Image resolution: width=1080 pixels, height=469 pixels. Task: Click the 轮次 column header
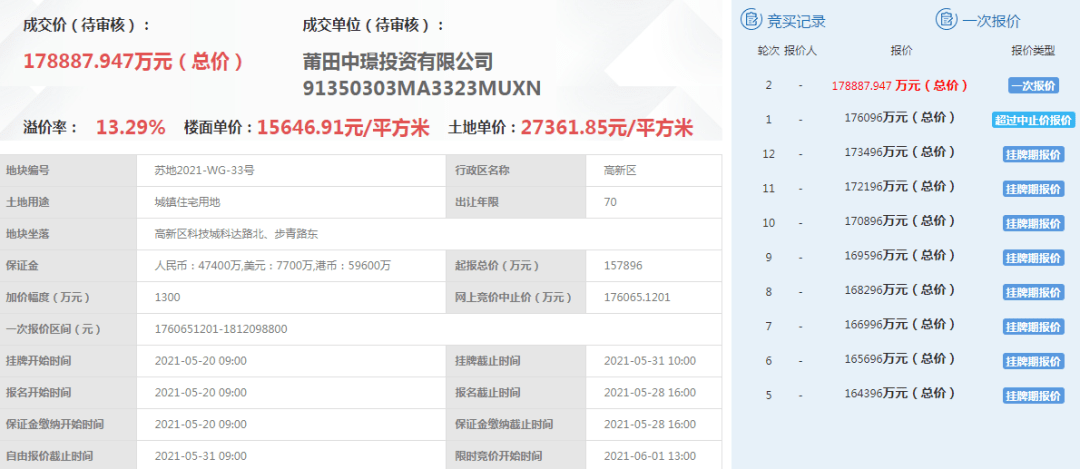(768, 51)
